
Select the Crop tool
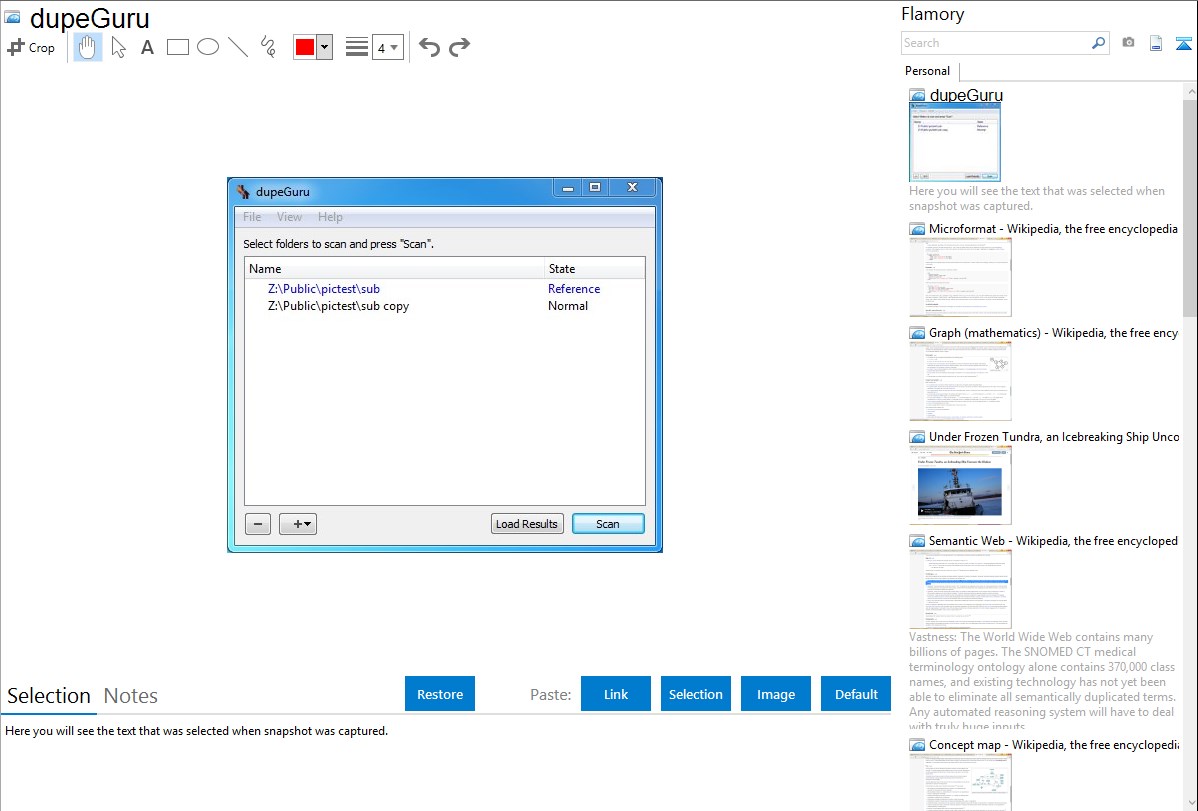click(31, 47)
